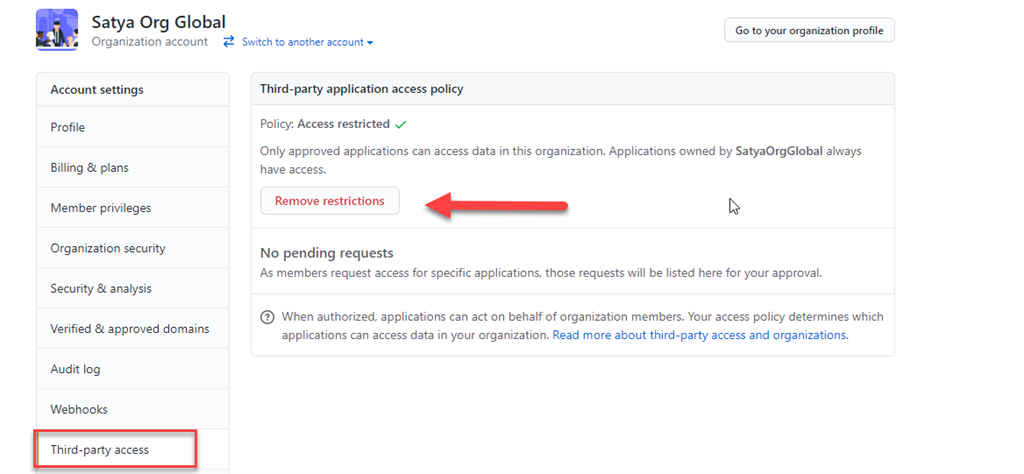Click the switch account arrows icon
This screenshot has height=474, width=1024.
[229, 42]
